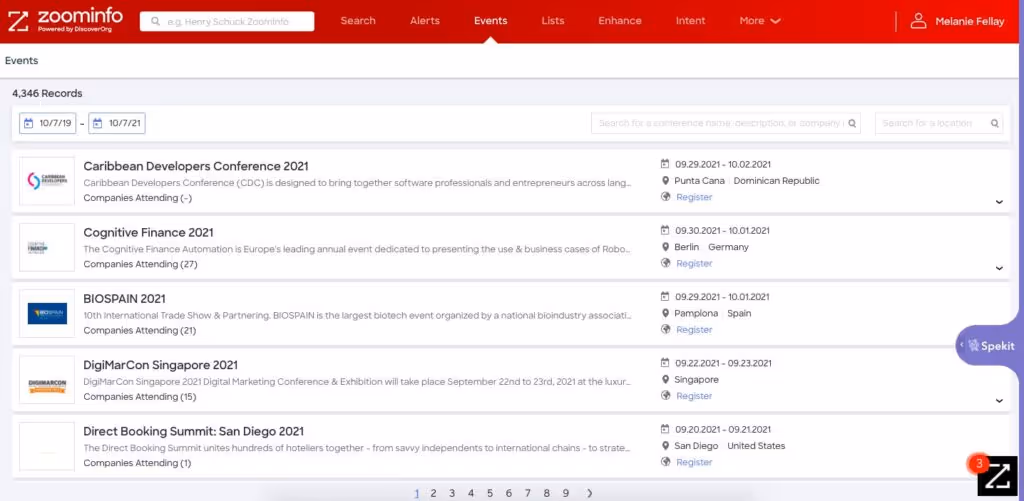Open the end date picker showing 10/7/21
Image resolution: width=1024 pixels, height=501 pixels.
pyautogui.click(x=117, y=123)
